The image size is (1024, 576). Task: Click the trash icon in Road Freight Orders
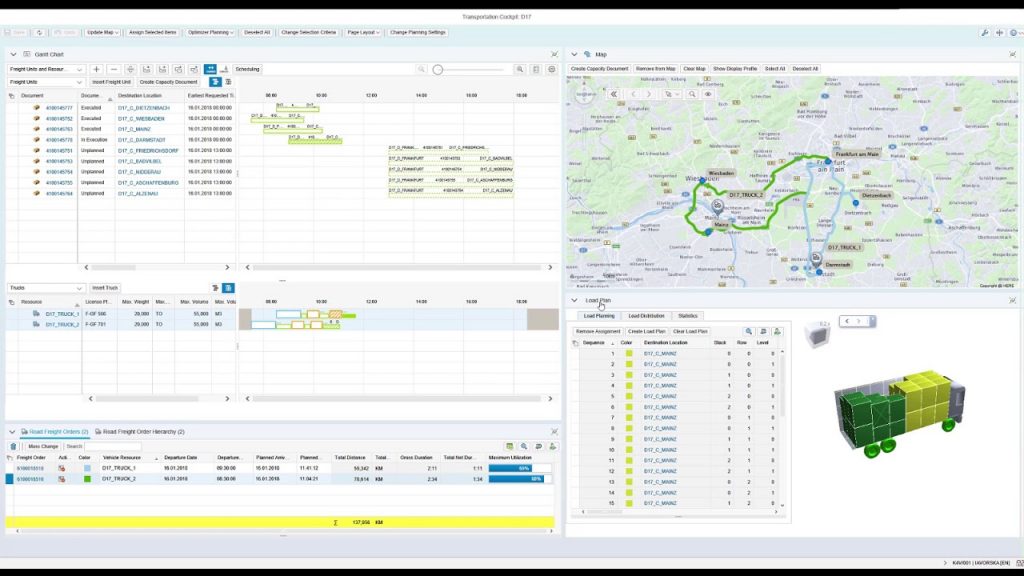[x=13, y=446]
